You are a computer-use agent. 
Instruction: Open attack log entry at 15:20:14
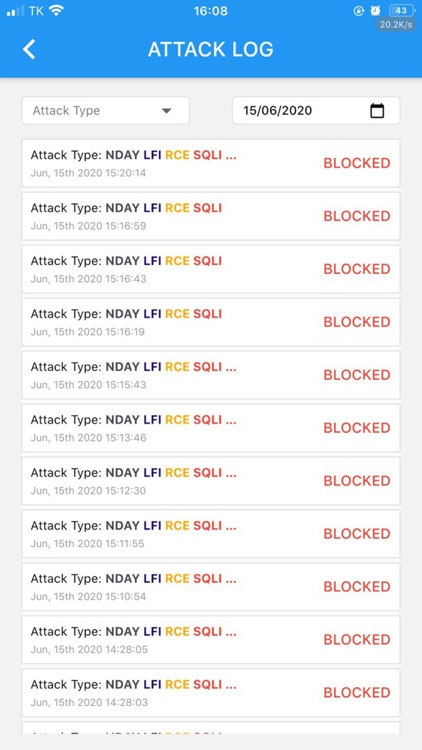click(x=211, y=163)
